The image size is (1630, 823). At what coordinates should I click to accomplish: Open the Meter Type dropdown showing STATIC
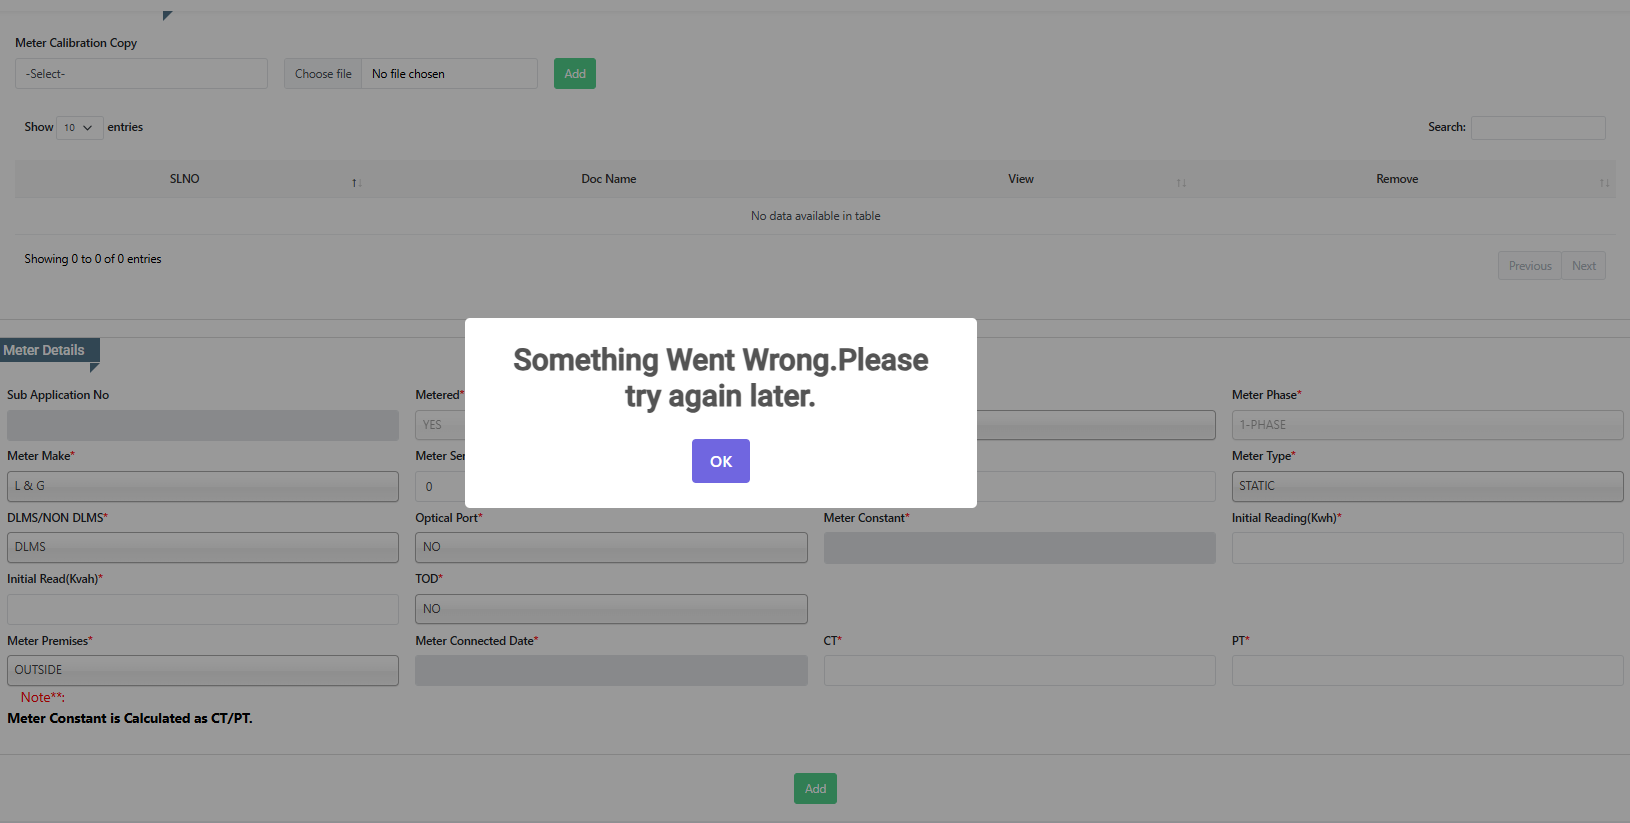point(1427,486)
